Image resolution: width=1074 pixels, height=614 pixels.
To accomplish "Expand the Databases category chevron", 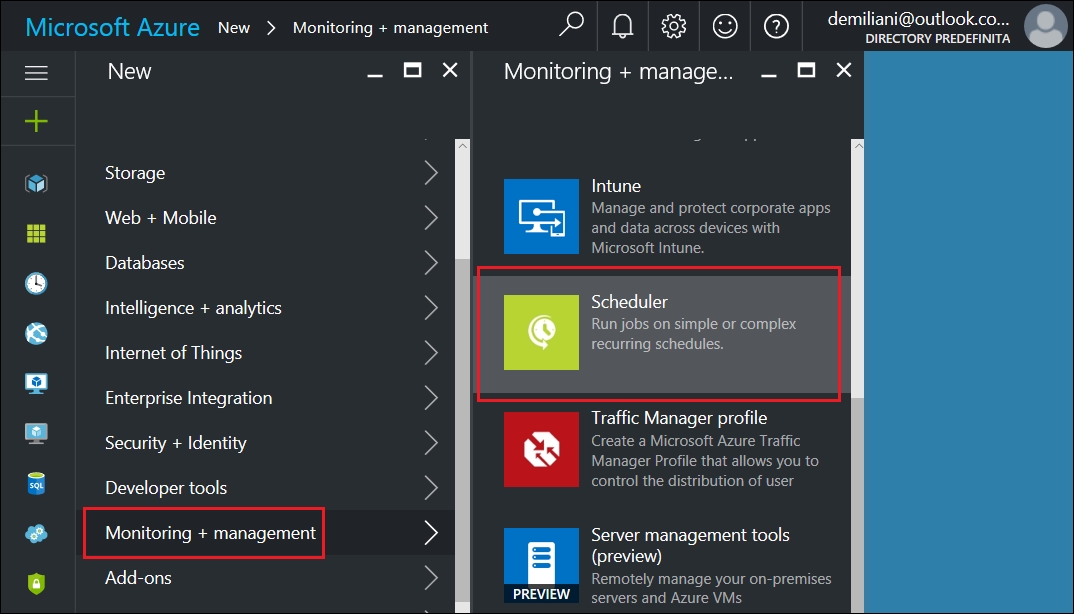I will (431, 262).
